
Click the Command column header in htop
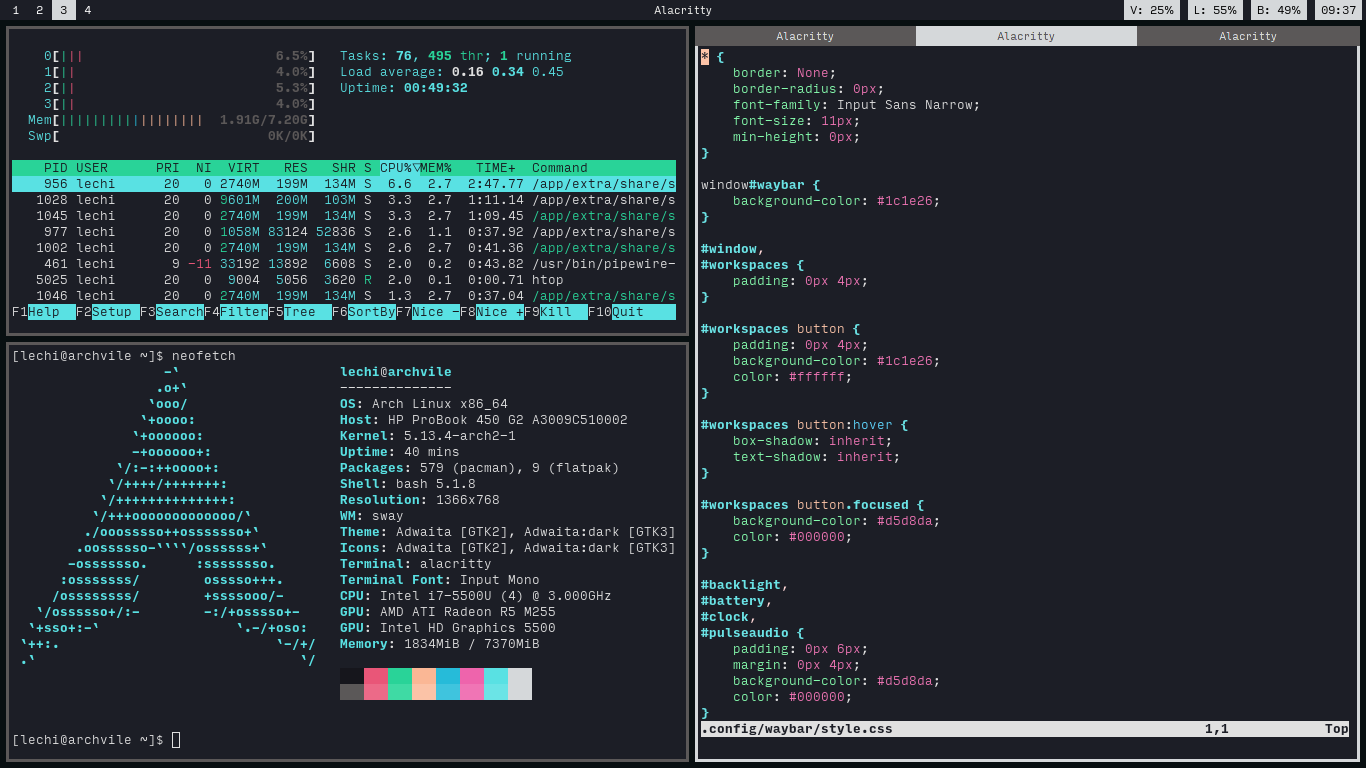tap(560, 168)
